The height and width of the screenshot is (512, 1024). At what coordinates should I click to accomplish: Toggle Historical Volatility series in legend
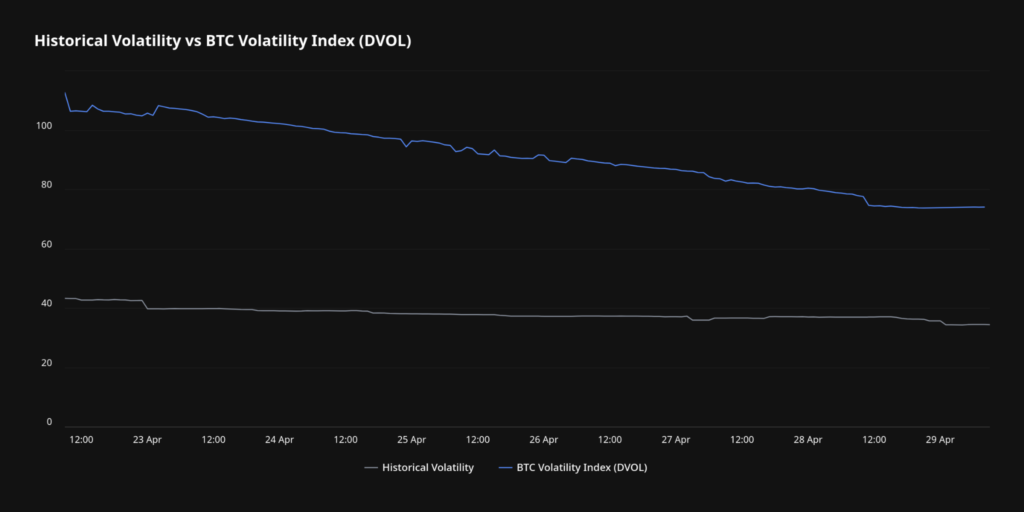[x=428, y=467]
